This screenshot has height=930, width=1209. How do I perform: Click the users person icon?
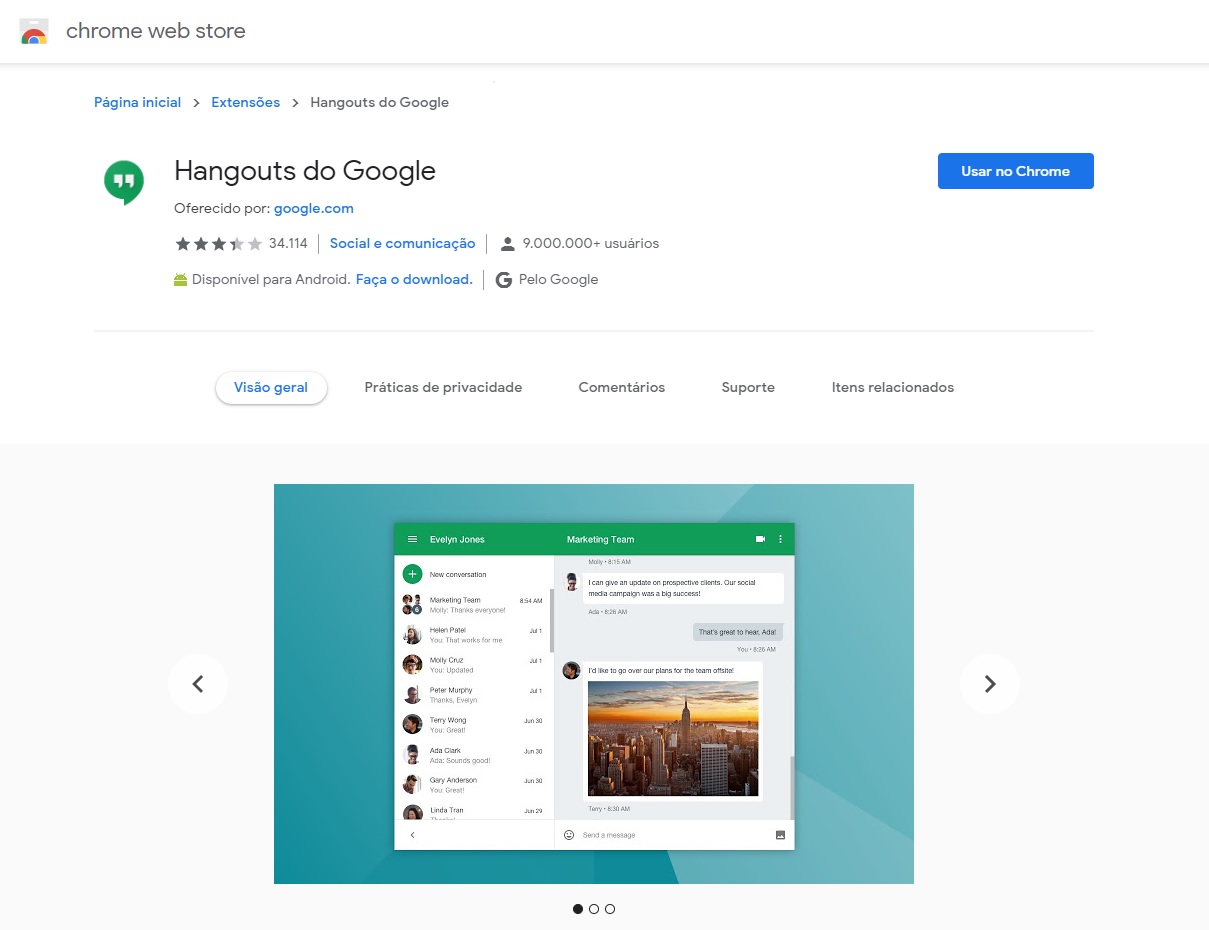coord(507,243)
